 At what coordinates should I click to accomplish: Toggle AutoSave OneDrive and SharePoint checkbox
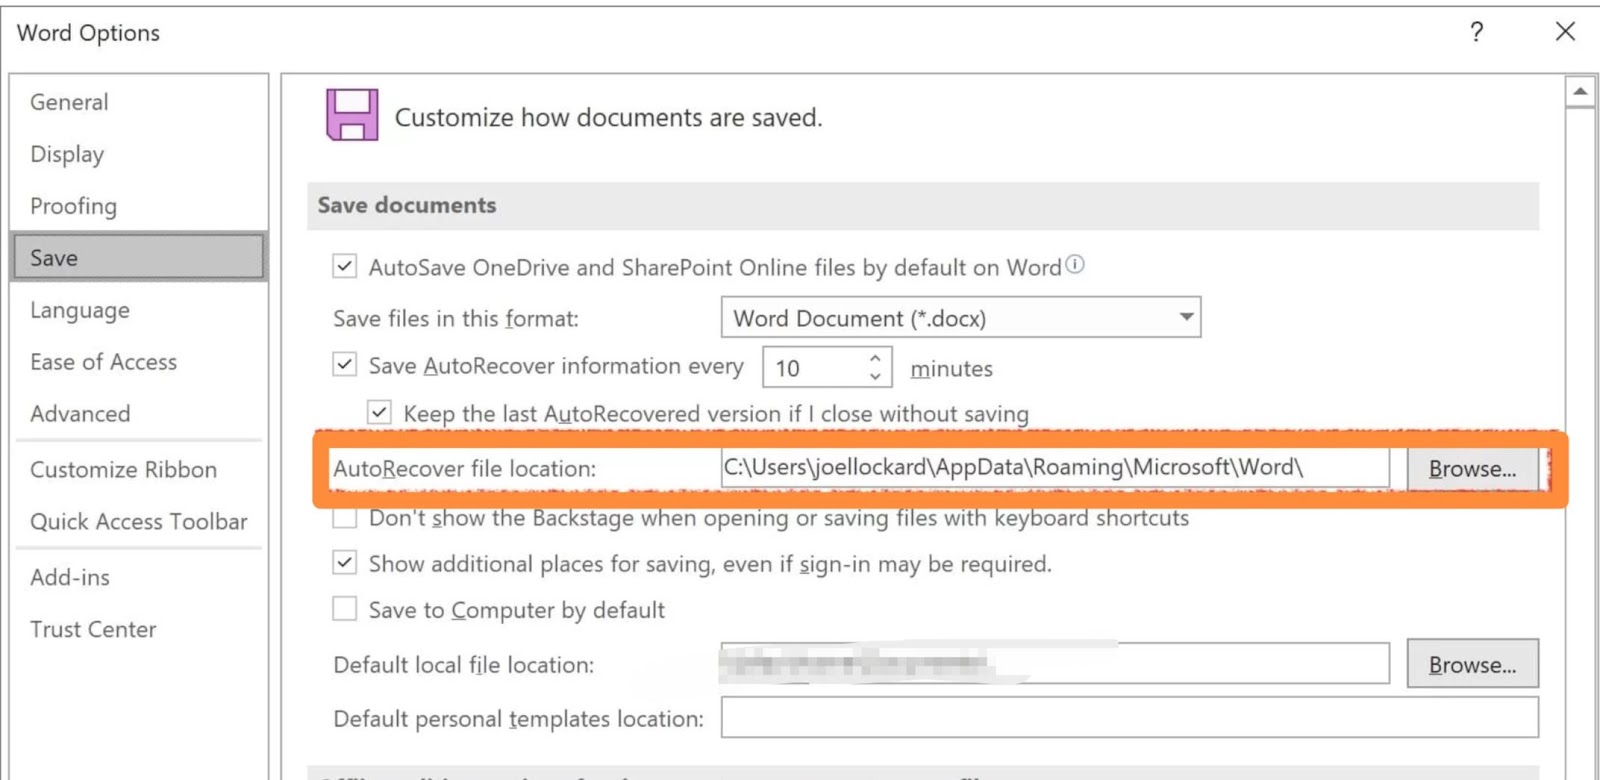345,266
